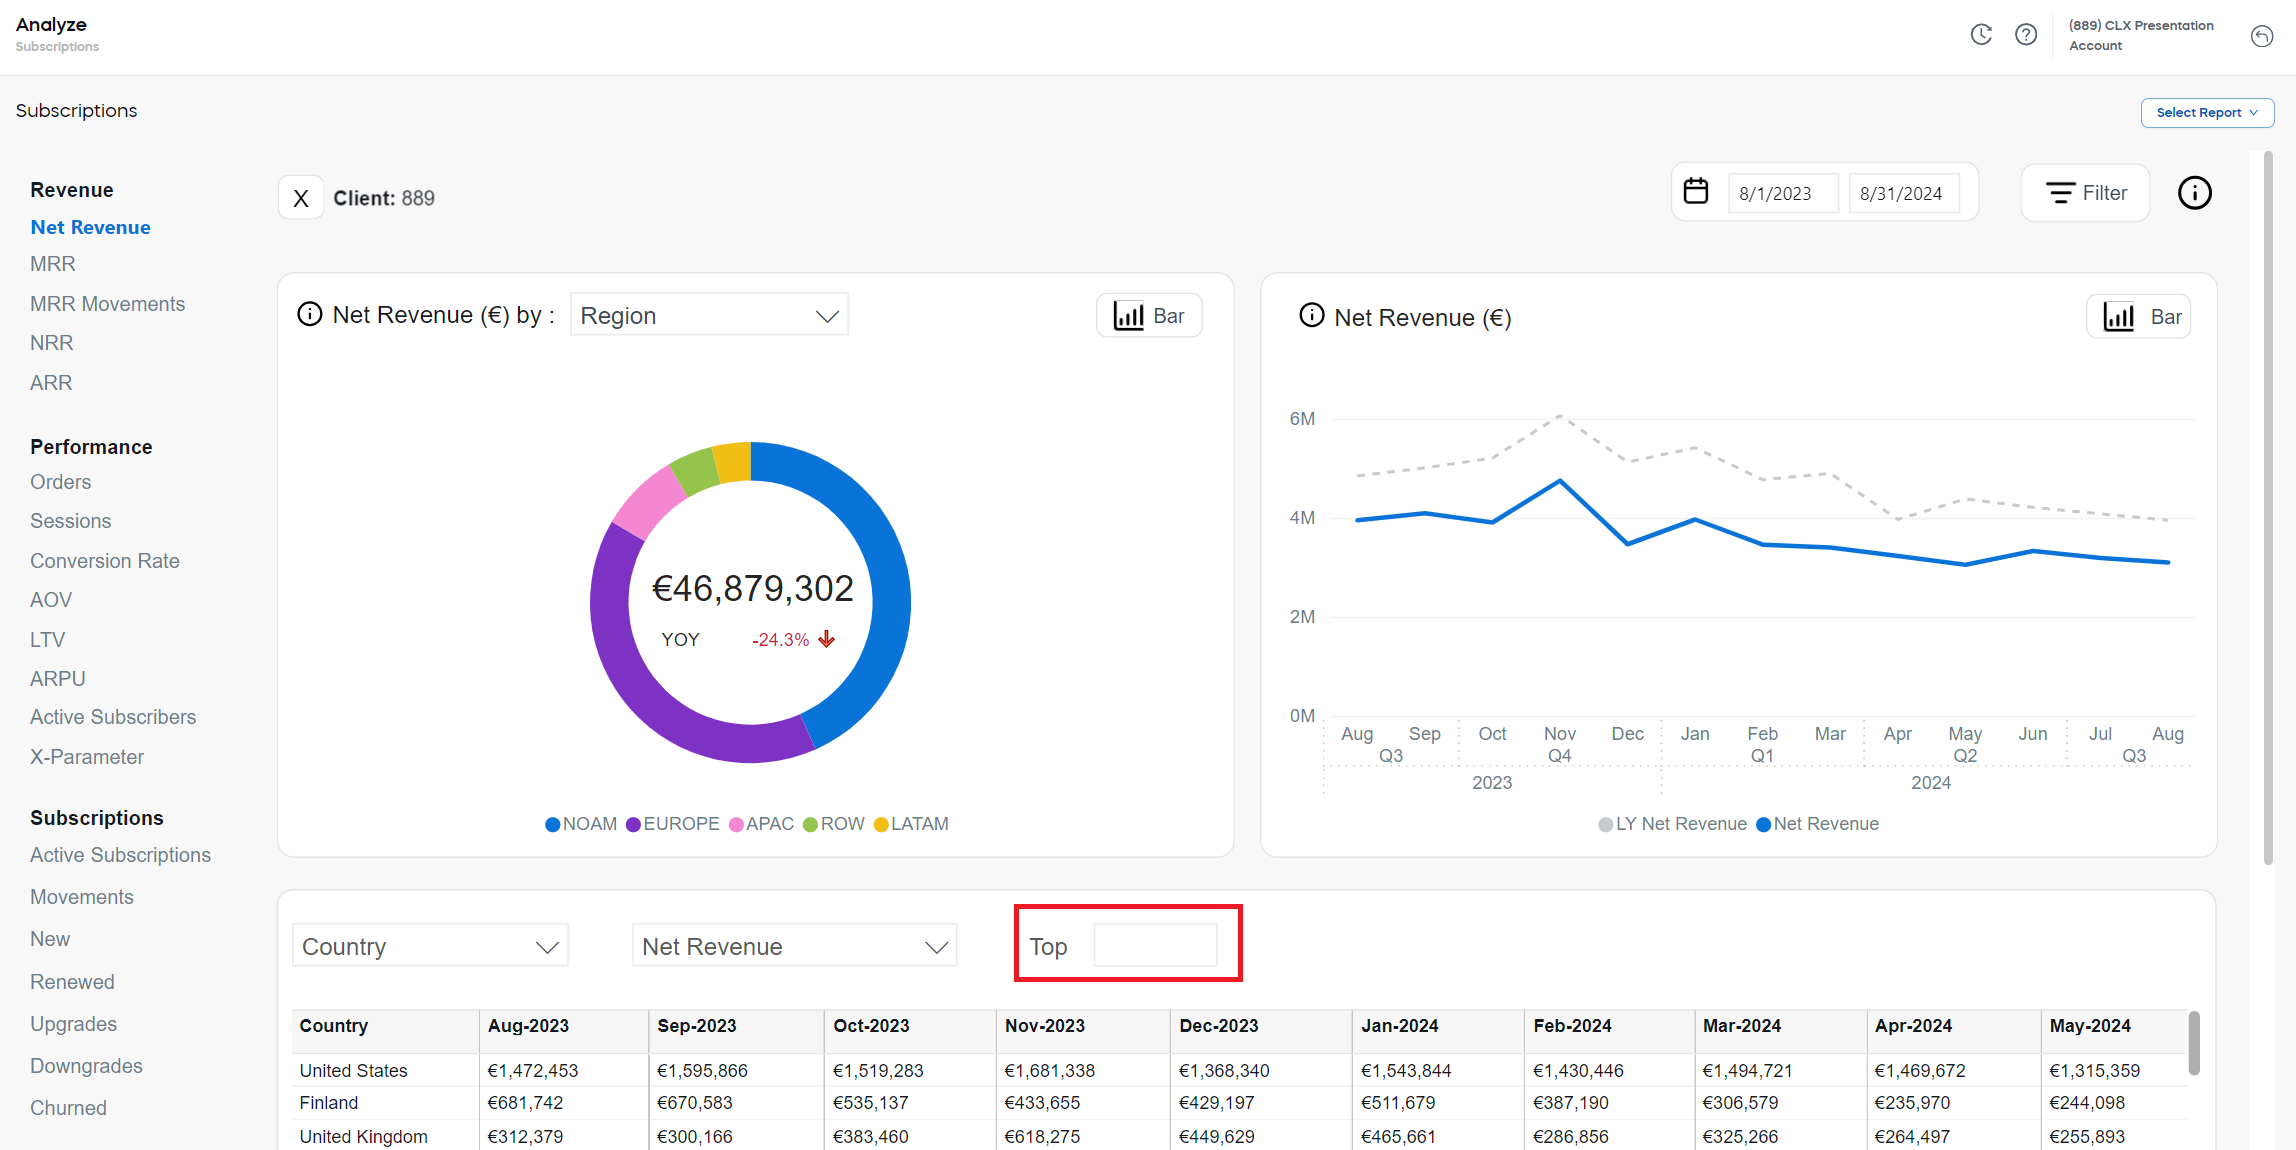Image resolution: width=2296 pixels, height=1150 pixels.
Task: Toggle the blue Net Revenue legend series
Action: point(1817,824)
